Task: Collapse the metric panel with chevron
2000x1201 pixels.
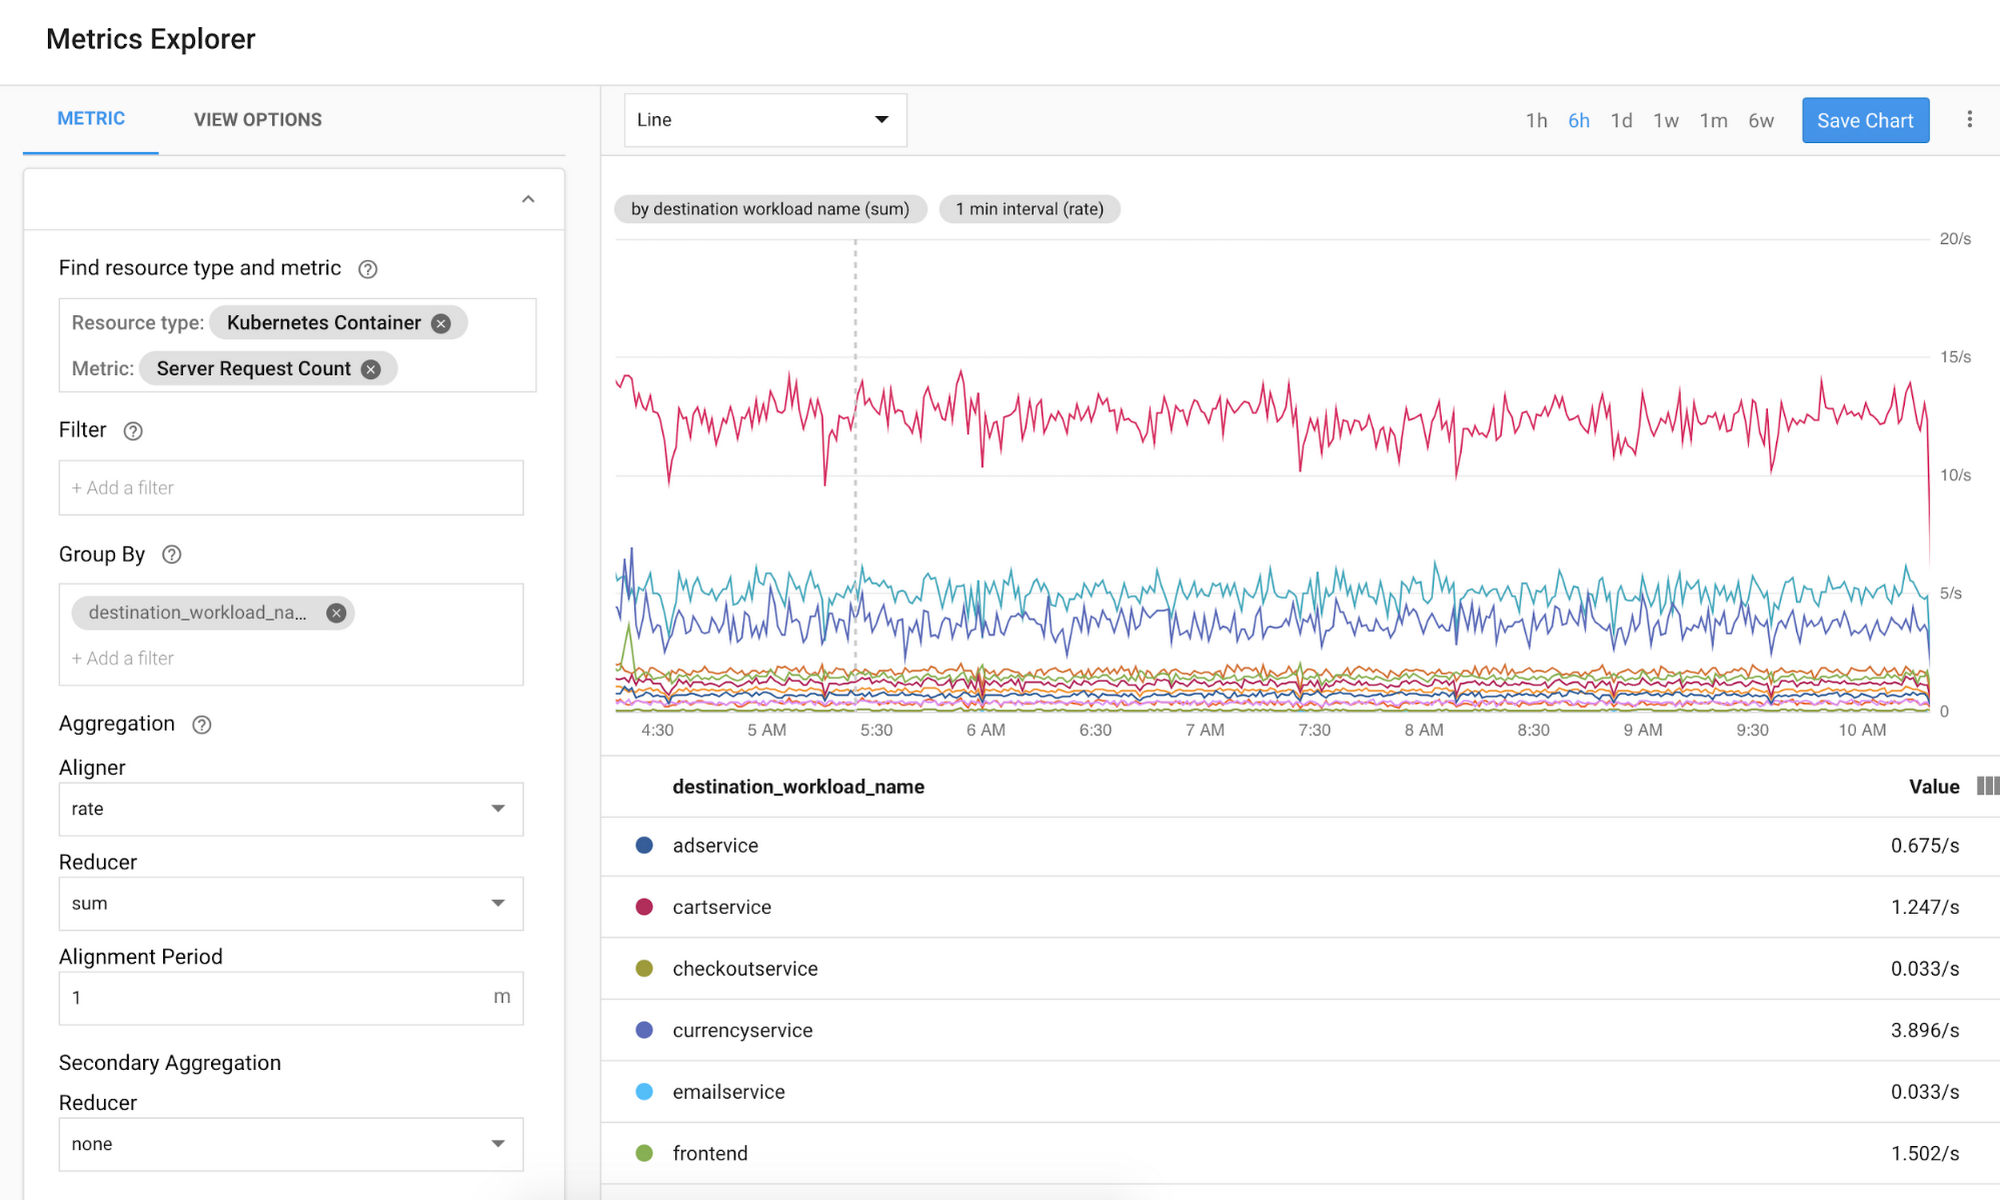Action: pos(528,199)
